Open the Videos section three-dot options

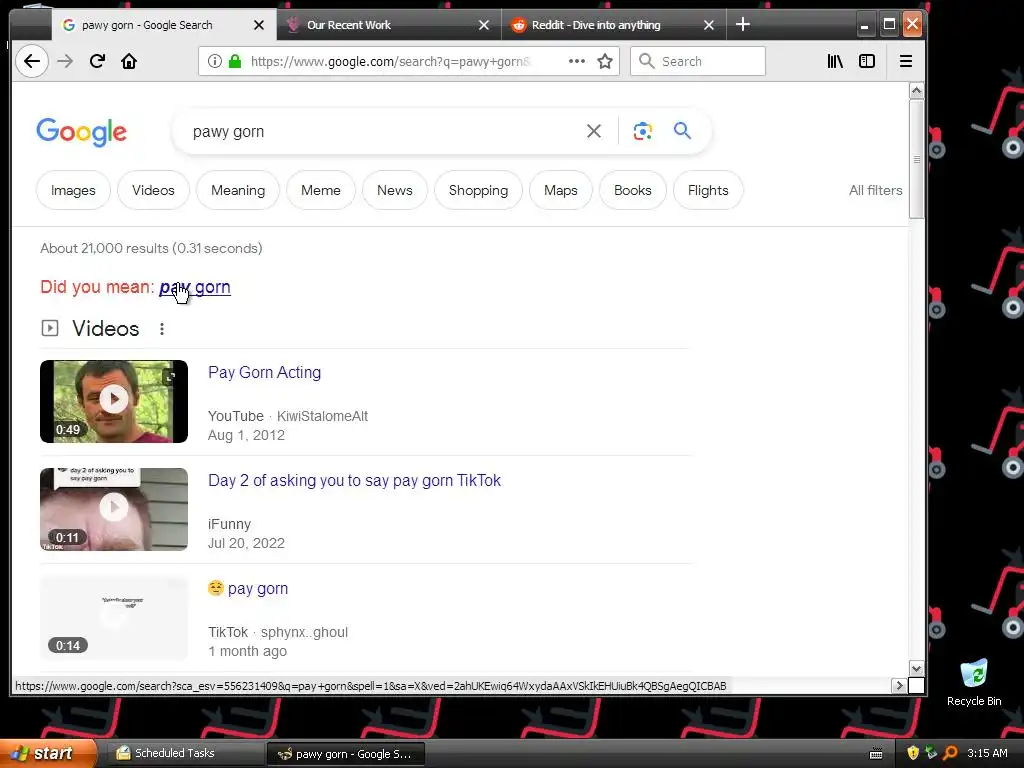pos(162,329)
